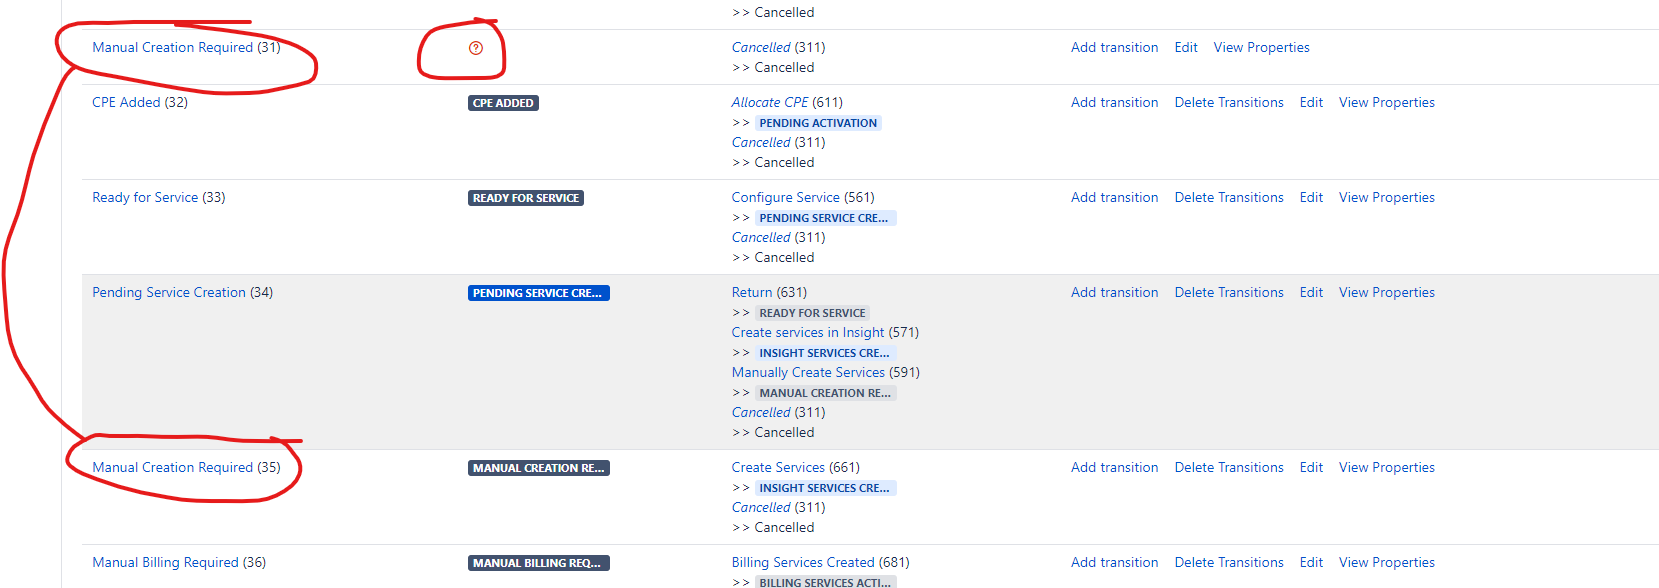Edit the Ready for Service step

click(x=1311, y=197)
